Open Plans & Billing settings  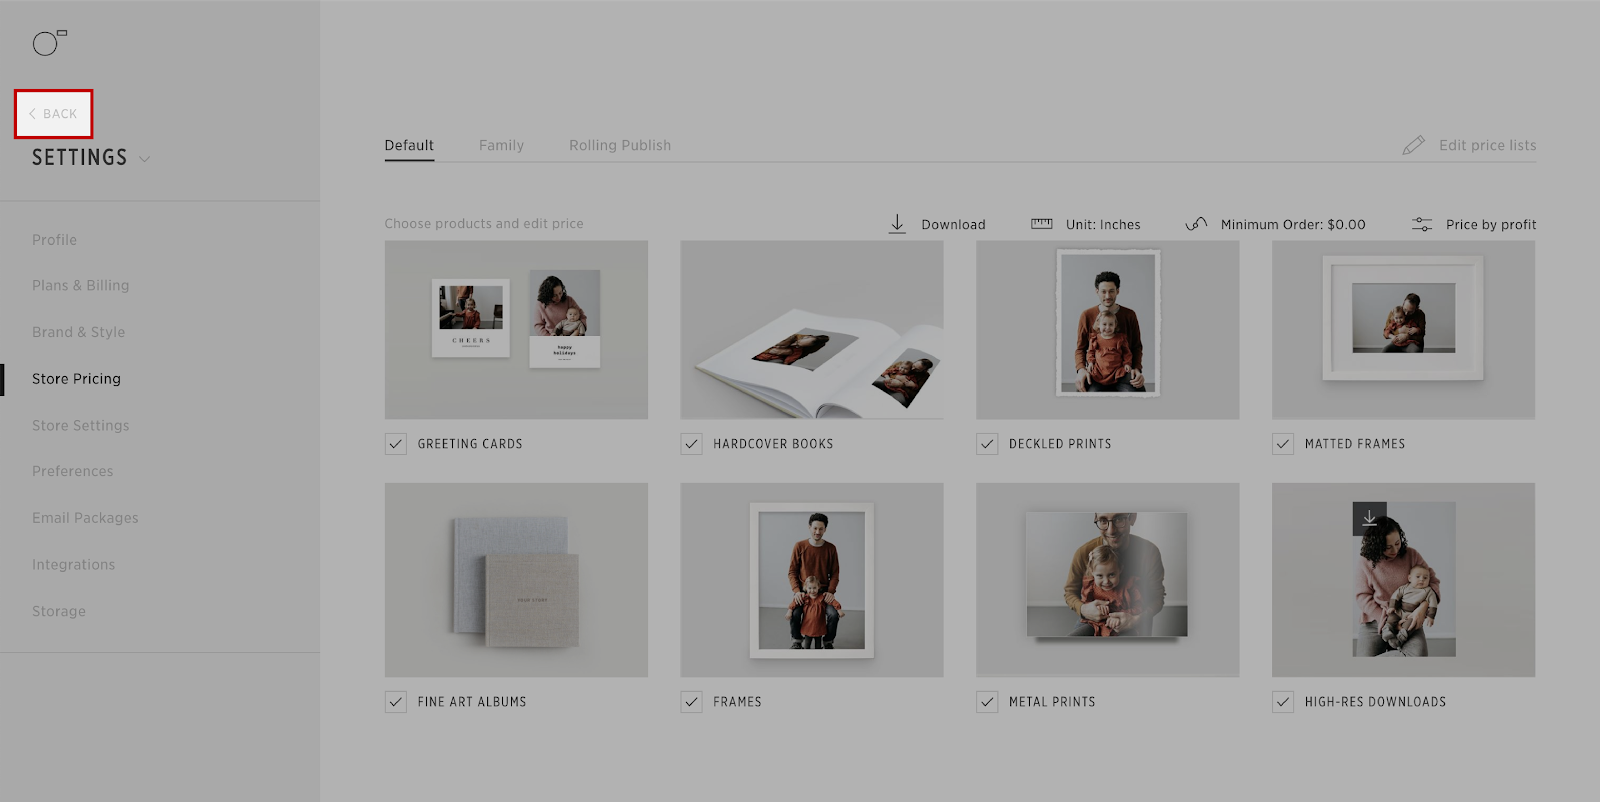pos(80,286)
